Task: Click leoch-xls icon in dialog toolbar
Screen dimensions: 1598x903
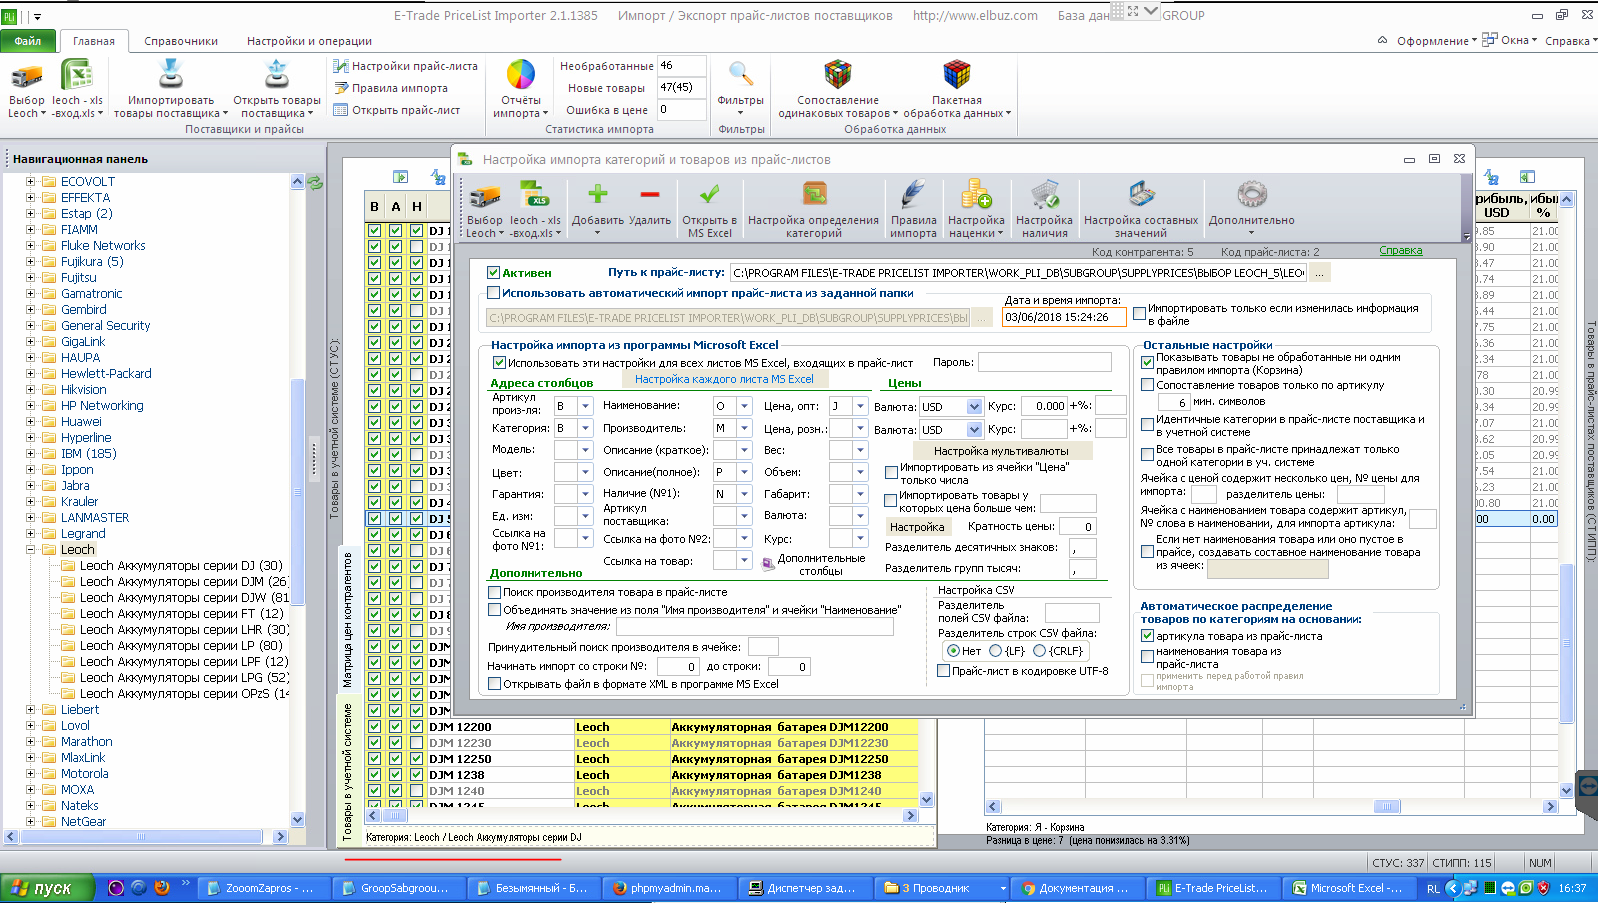Action: pos(535,194)
